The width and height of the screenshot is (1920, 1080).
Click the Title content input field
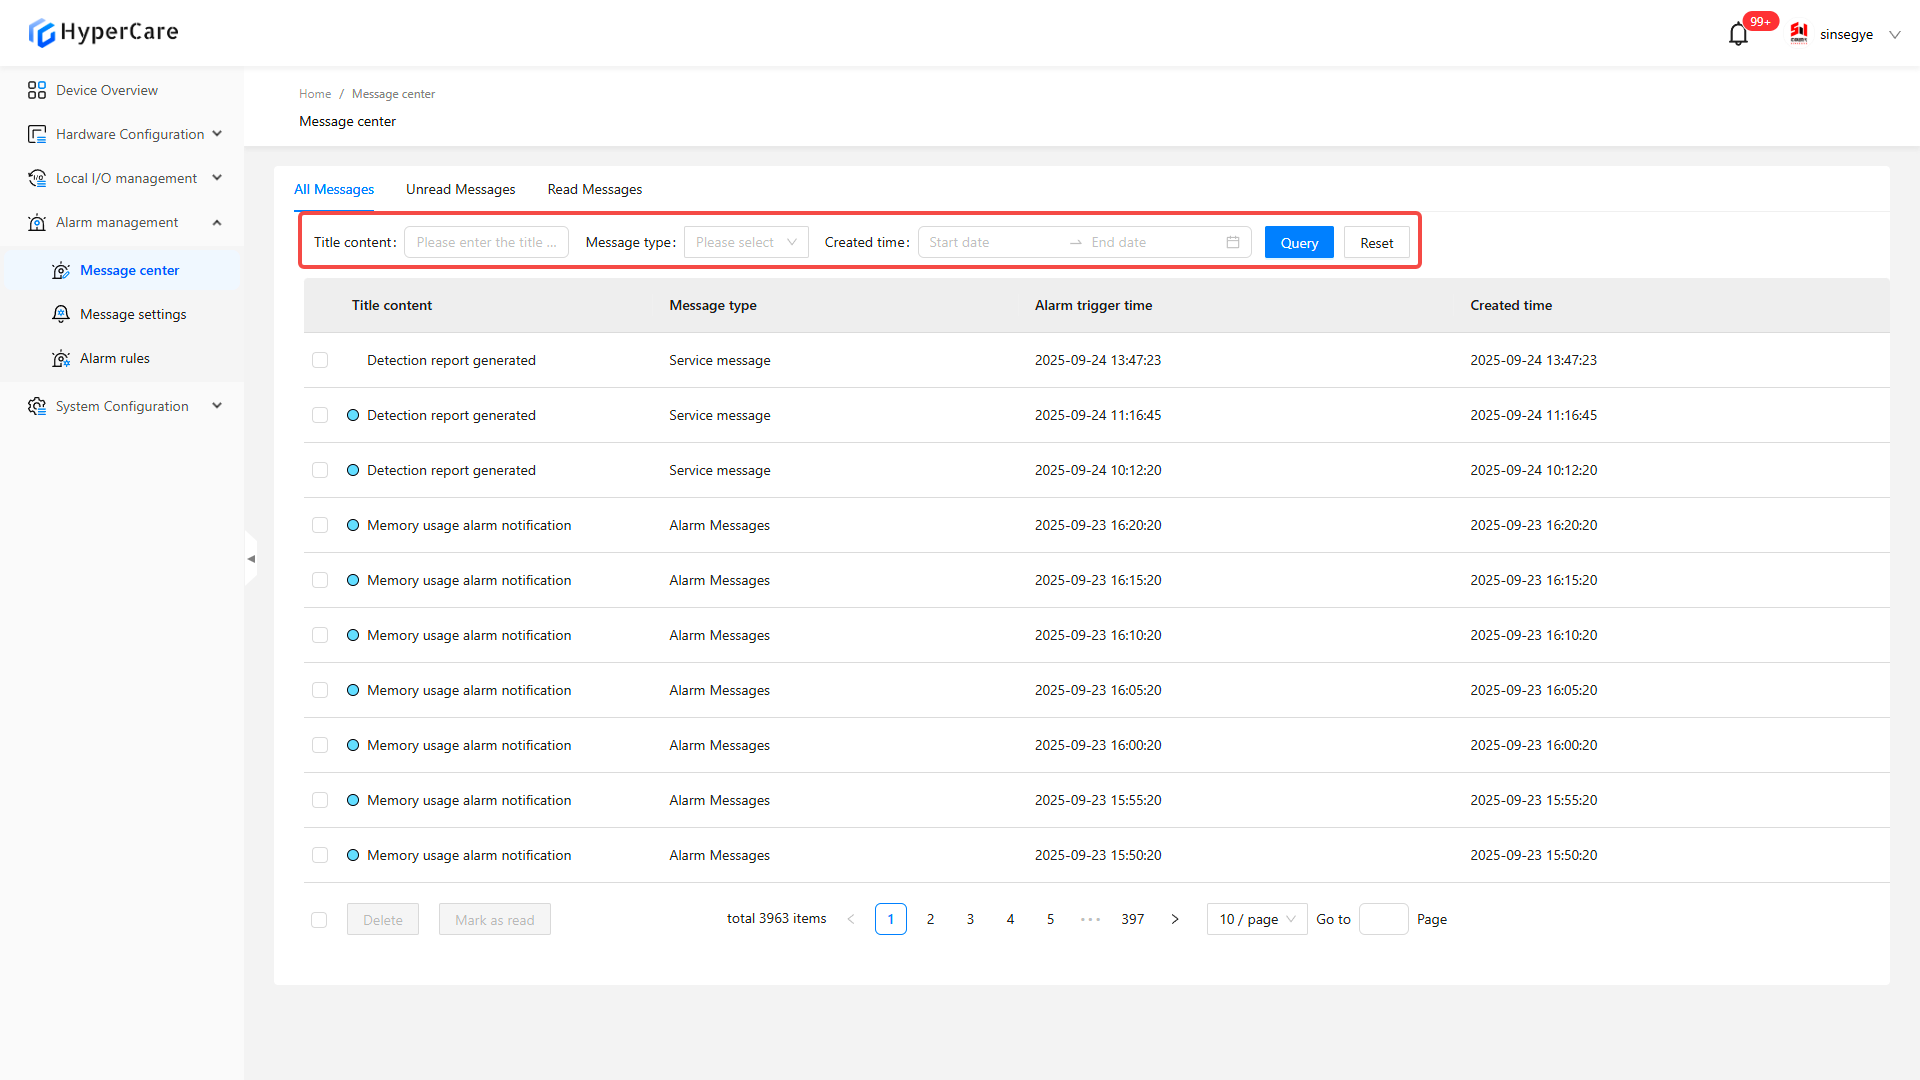point(486,242)
